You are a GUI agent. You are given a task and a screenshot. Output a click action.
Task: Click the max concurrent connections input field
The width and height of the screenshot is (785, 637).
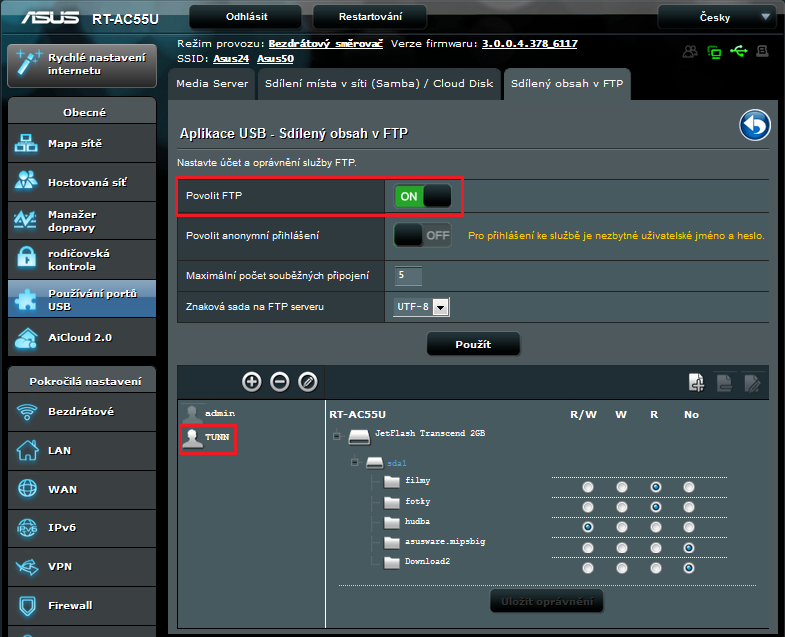(x=409, y=275)
